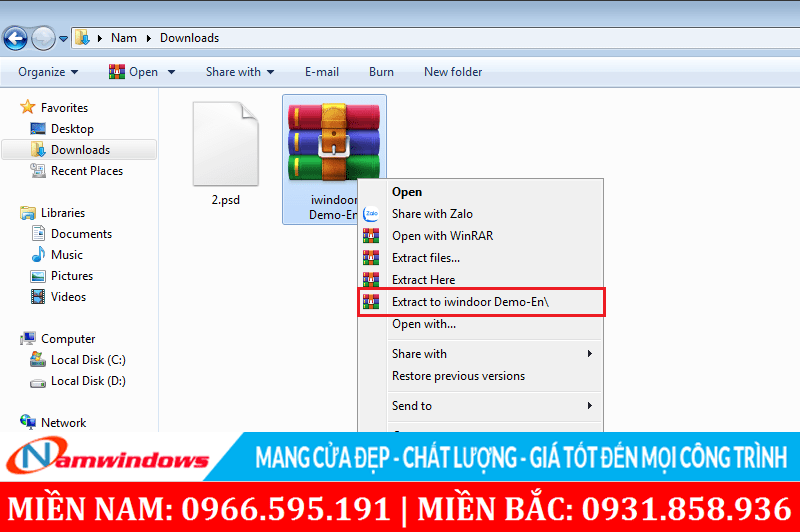Select Documents in Libraries
Screen dimensions: 800x532
pos(81,234)
